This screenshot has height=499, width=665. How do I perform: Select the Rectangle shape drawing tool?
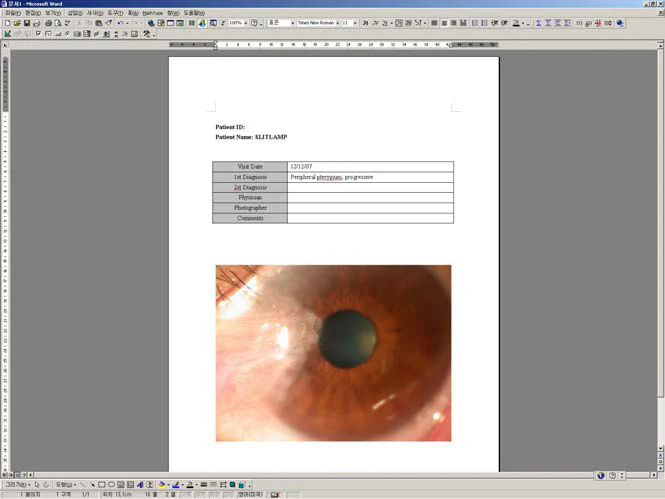(101, 484)
